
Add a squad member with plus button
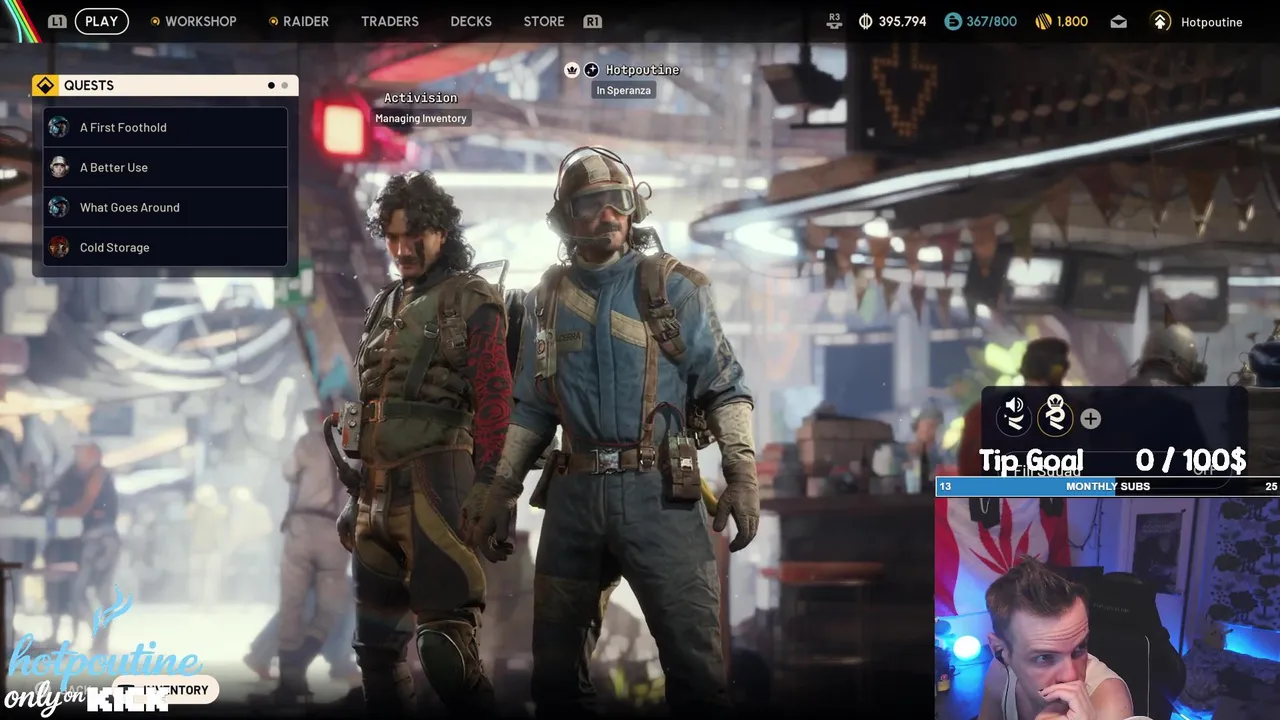pos(1090,419)
